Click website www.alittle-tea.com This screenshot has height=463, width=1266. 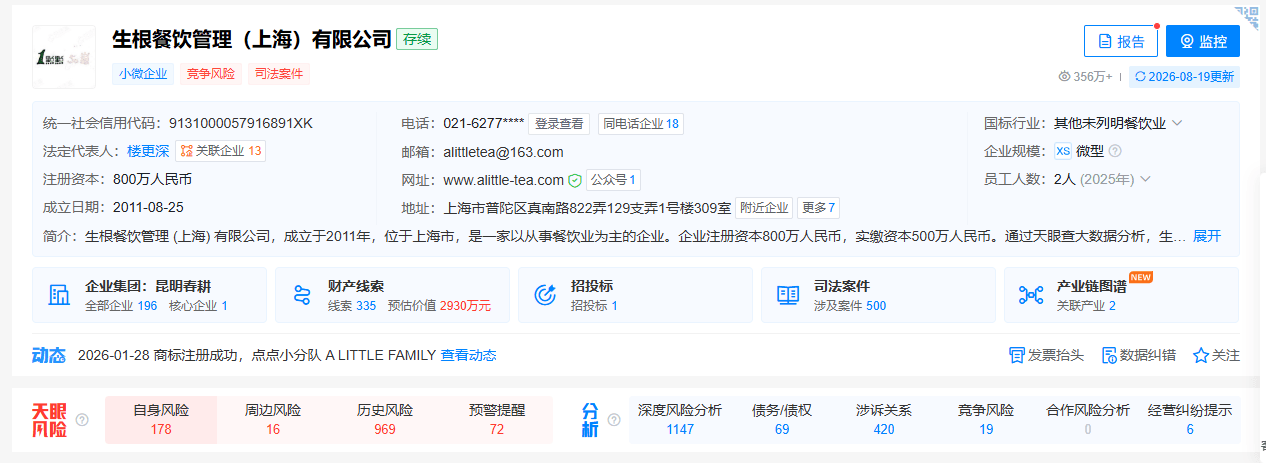pos(503,180)
